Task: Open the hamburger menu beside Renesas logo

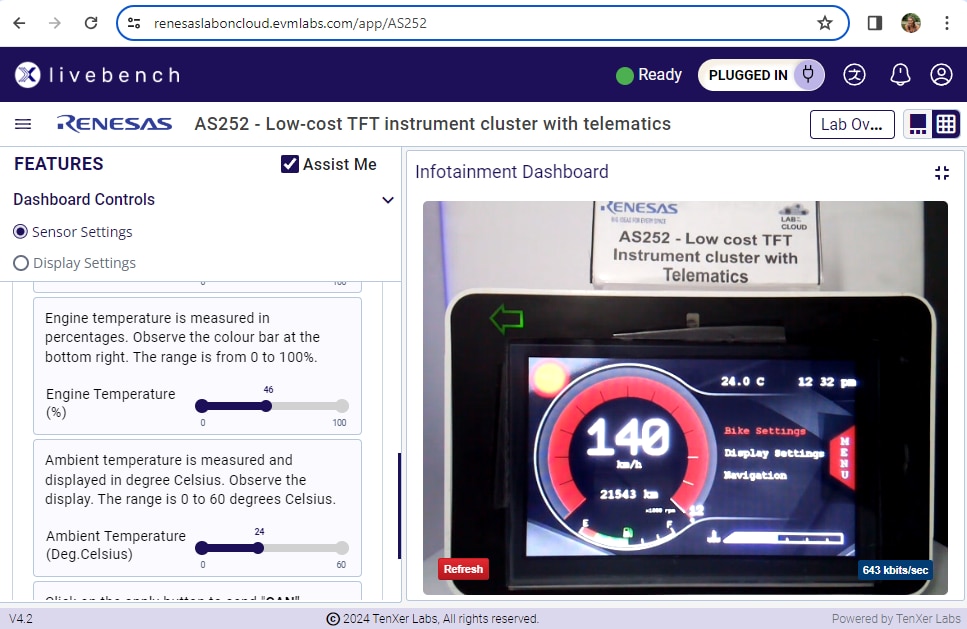Action: 23,124
